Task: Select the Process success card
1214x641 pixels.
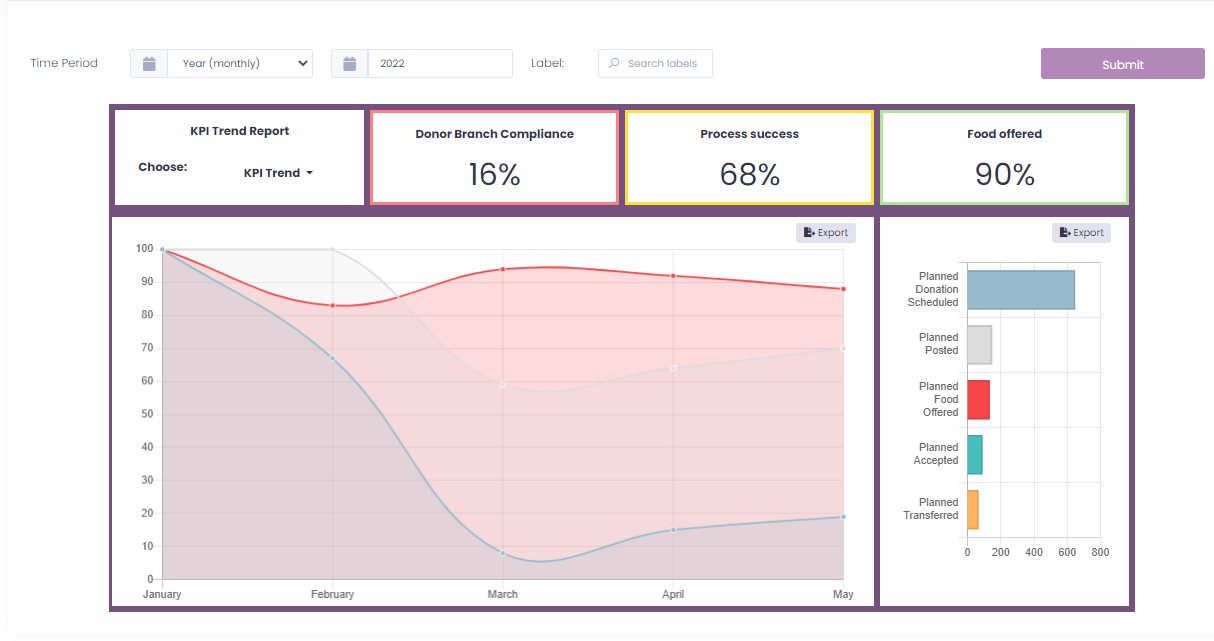Action: (x=749, y=158)
